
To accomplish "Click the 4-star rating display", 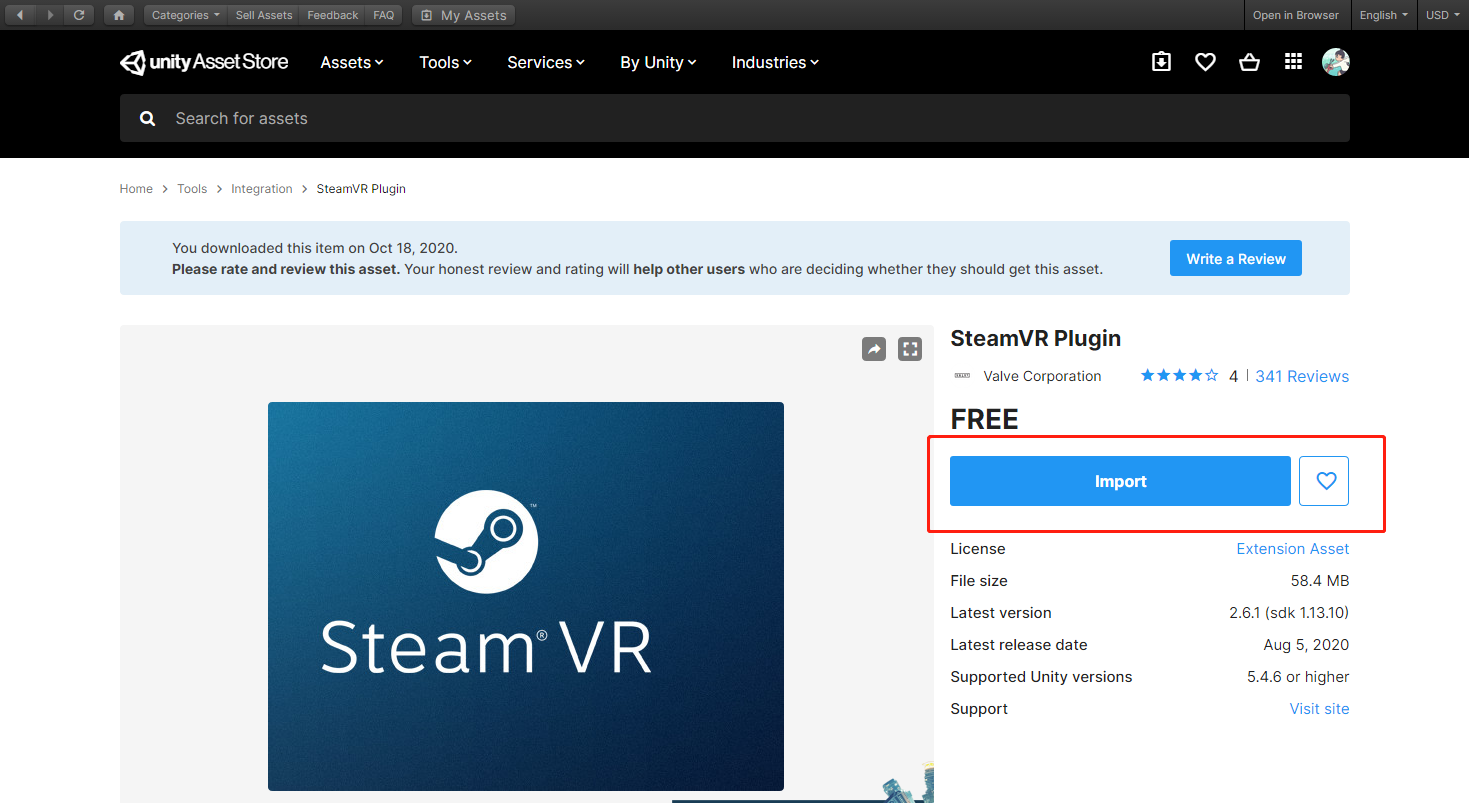I will pos(1179,375).
